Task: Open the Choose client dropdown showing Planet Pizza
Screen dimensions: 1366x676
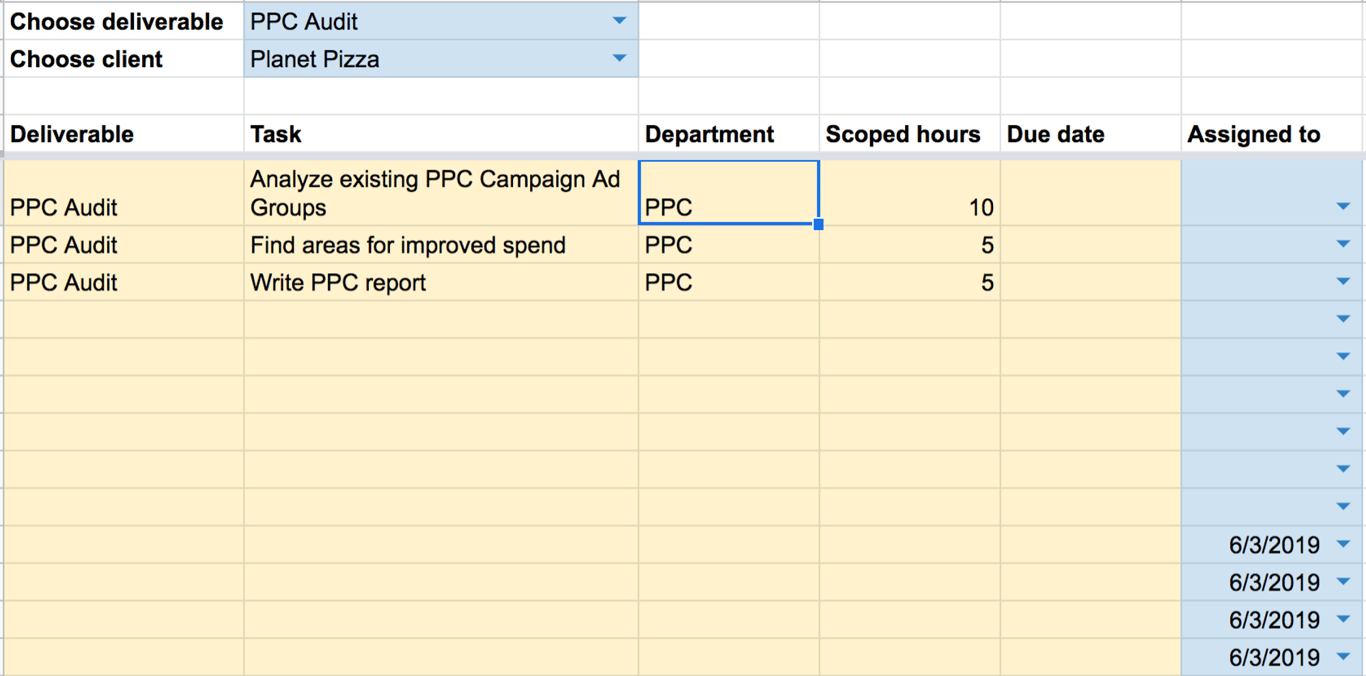Action: click(619, 59)
